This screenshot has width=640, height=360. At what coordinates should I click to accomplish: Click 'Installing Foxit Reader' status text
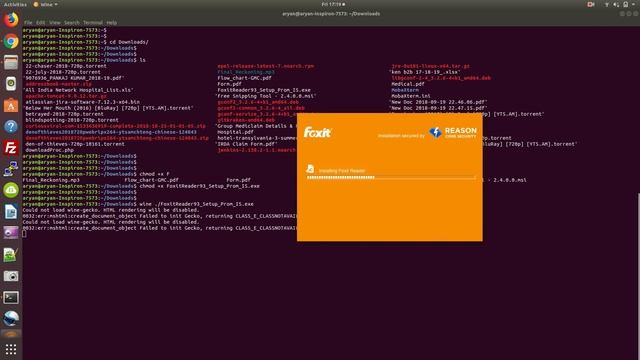click(x=342, y=171)
